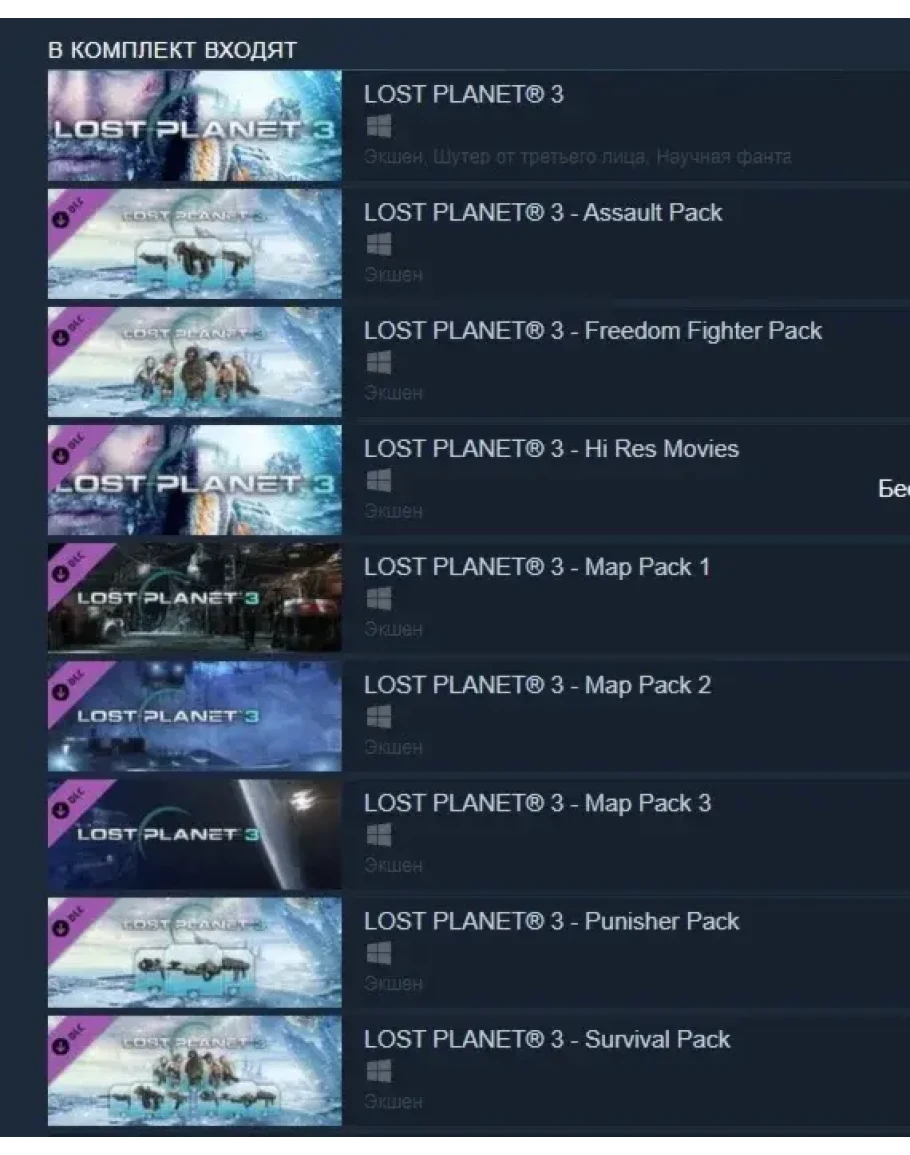Click Windows platform icon for Hi Res Movies
Viewport: 910px width, 1155px height.
tap(379, 481)
